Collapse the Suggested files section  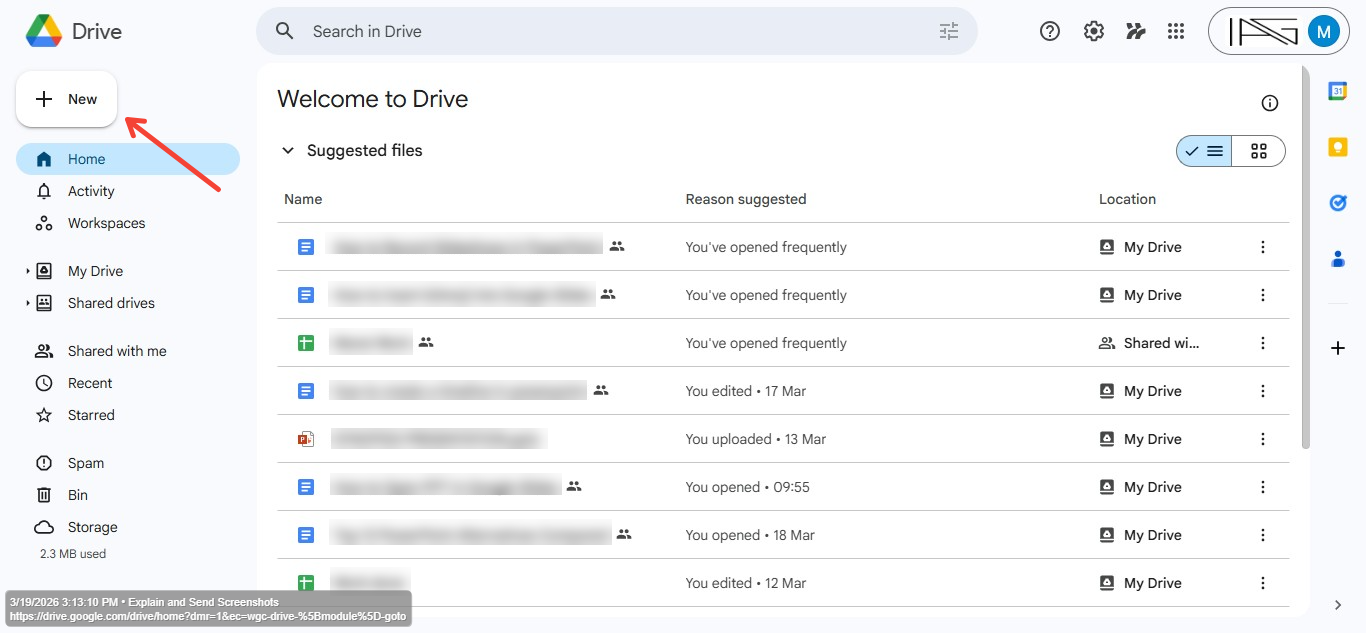(288, 151)
